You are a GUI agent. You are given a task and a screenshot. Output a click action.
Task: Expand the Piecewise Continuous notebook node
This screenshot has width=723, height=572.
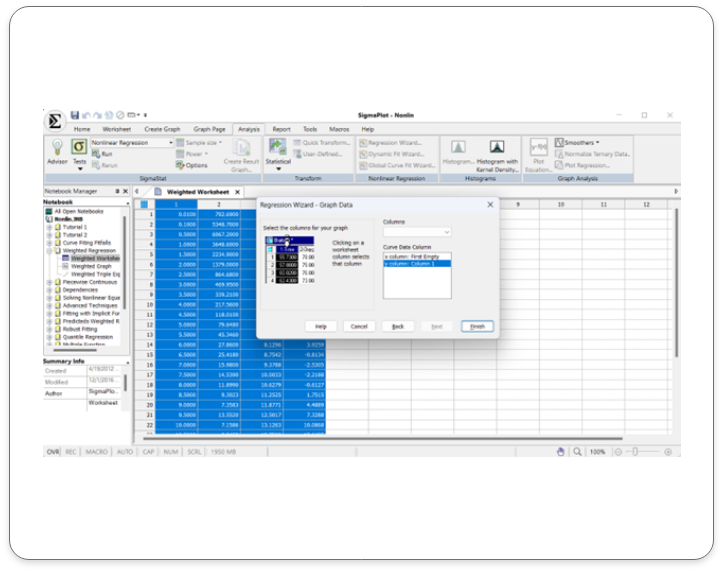click(50, 282)
